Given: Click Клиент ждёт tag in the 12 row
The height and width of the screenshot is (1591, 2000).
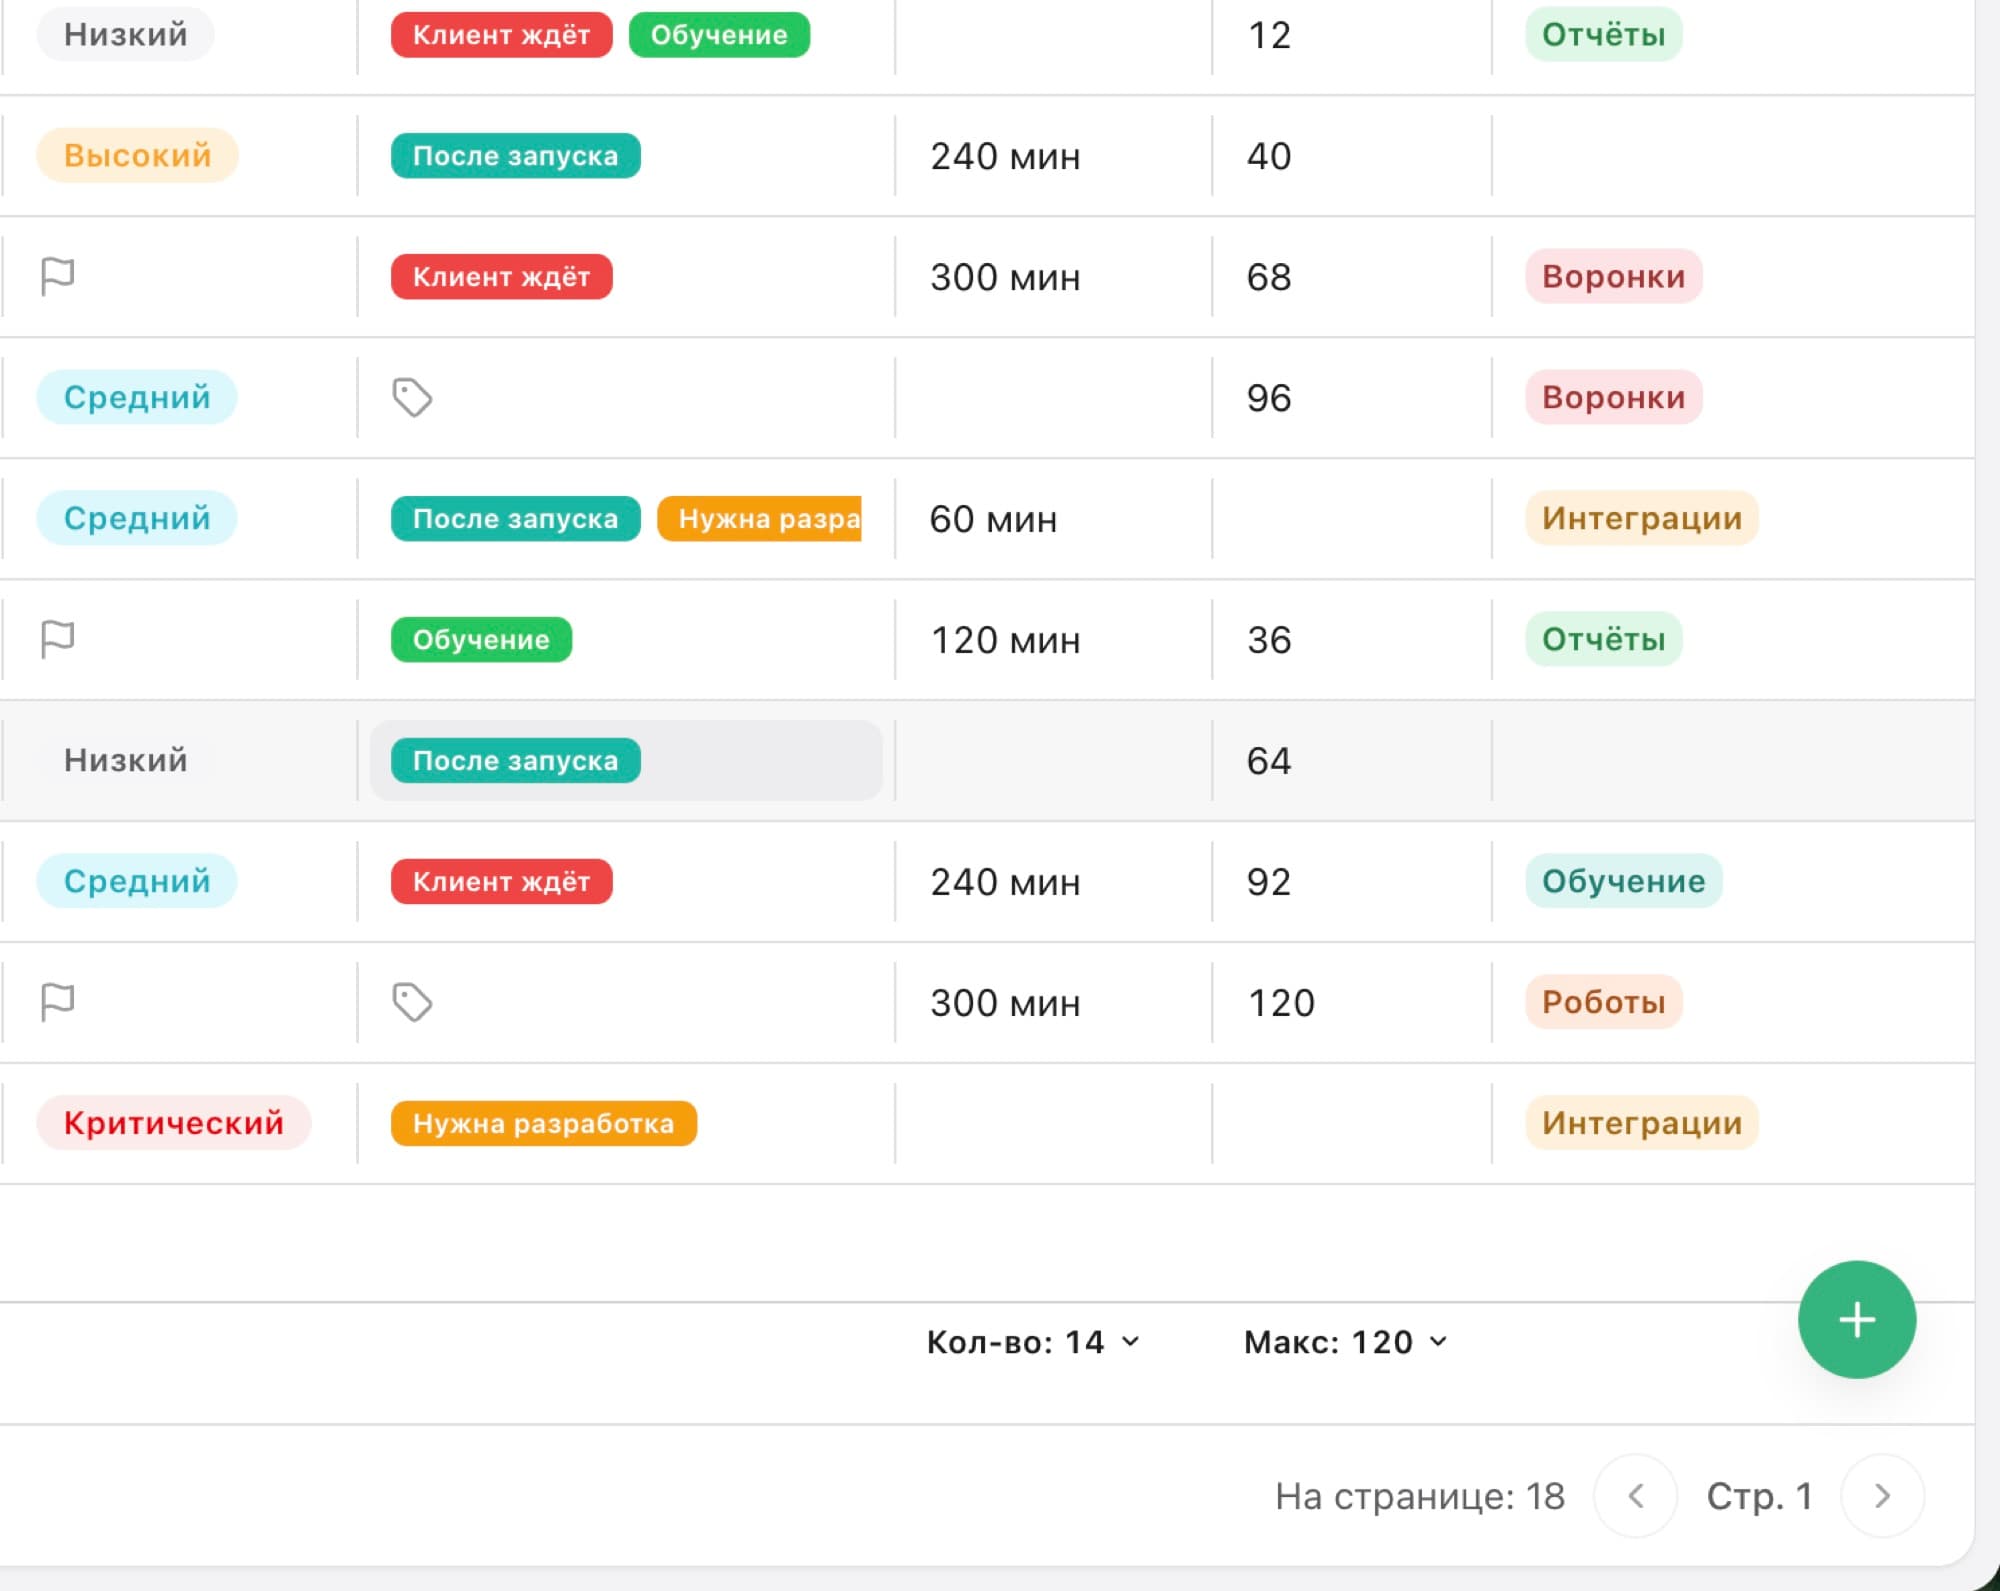Looking at the screenshot, I should tap(501, 35).
